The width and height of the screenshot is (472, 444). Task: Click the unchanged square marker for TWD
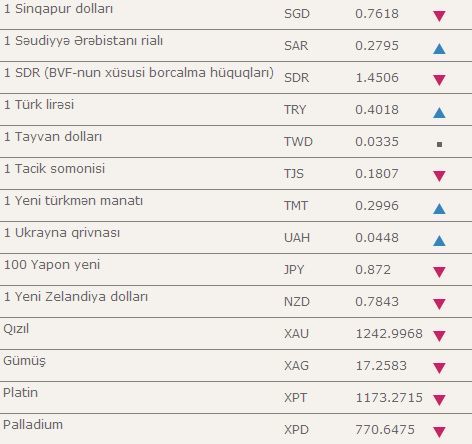[x=439, y=144]
